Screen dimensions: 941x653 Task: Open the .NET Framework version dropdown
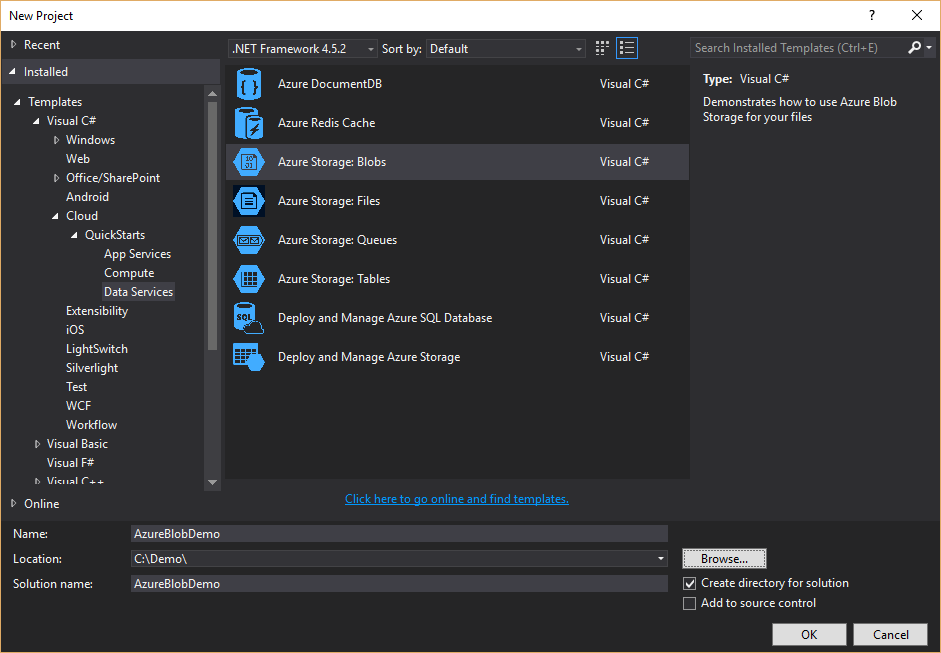tap(303, 48)
